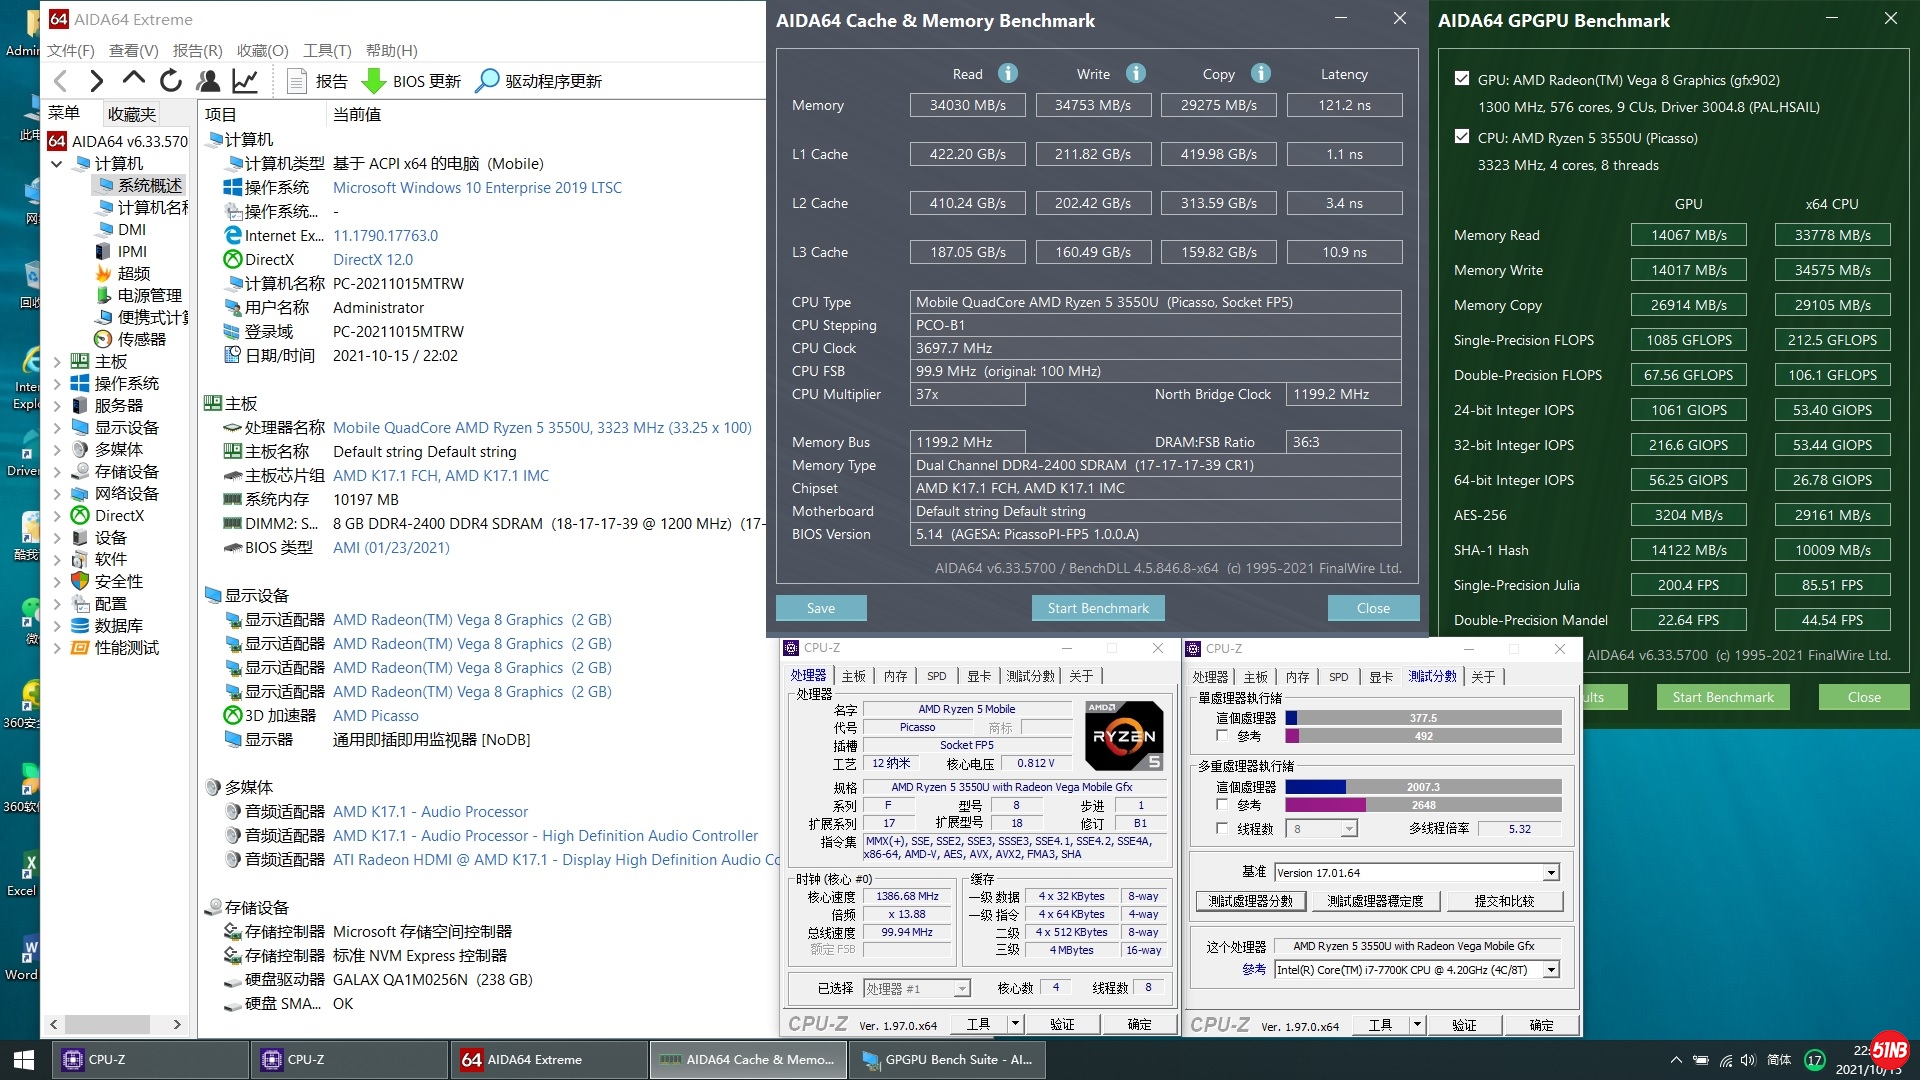The width and height of the screenshot is (1920, 1080).
Task: Uncheck the CPU Ryzen 5 3550U checkbox
Action: 1462,137
